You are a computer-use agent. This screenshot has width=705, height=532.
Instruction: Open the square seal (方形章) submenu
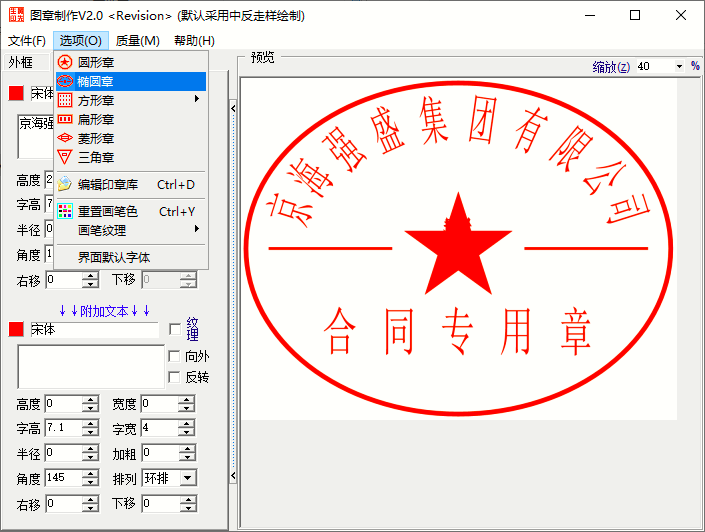pyautogui.click(x=131, y=100)
